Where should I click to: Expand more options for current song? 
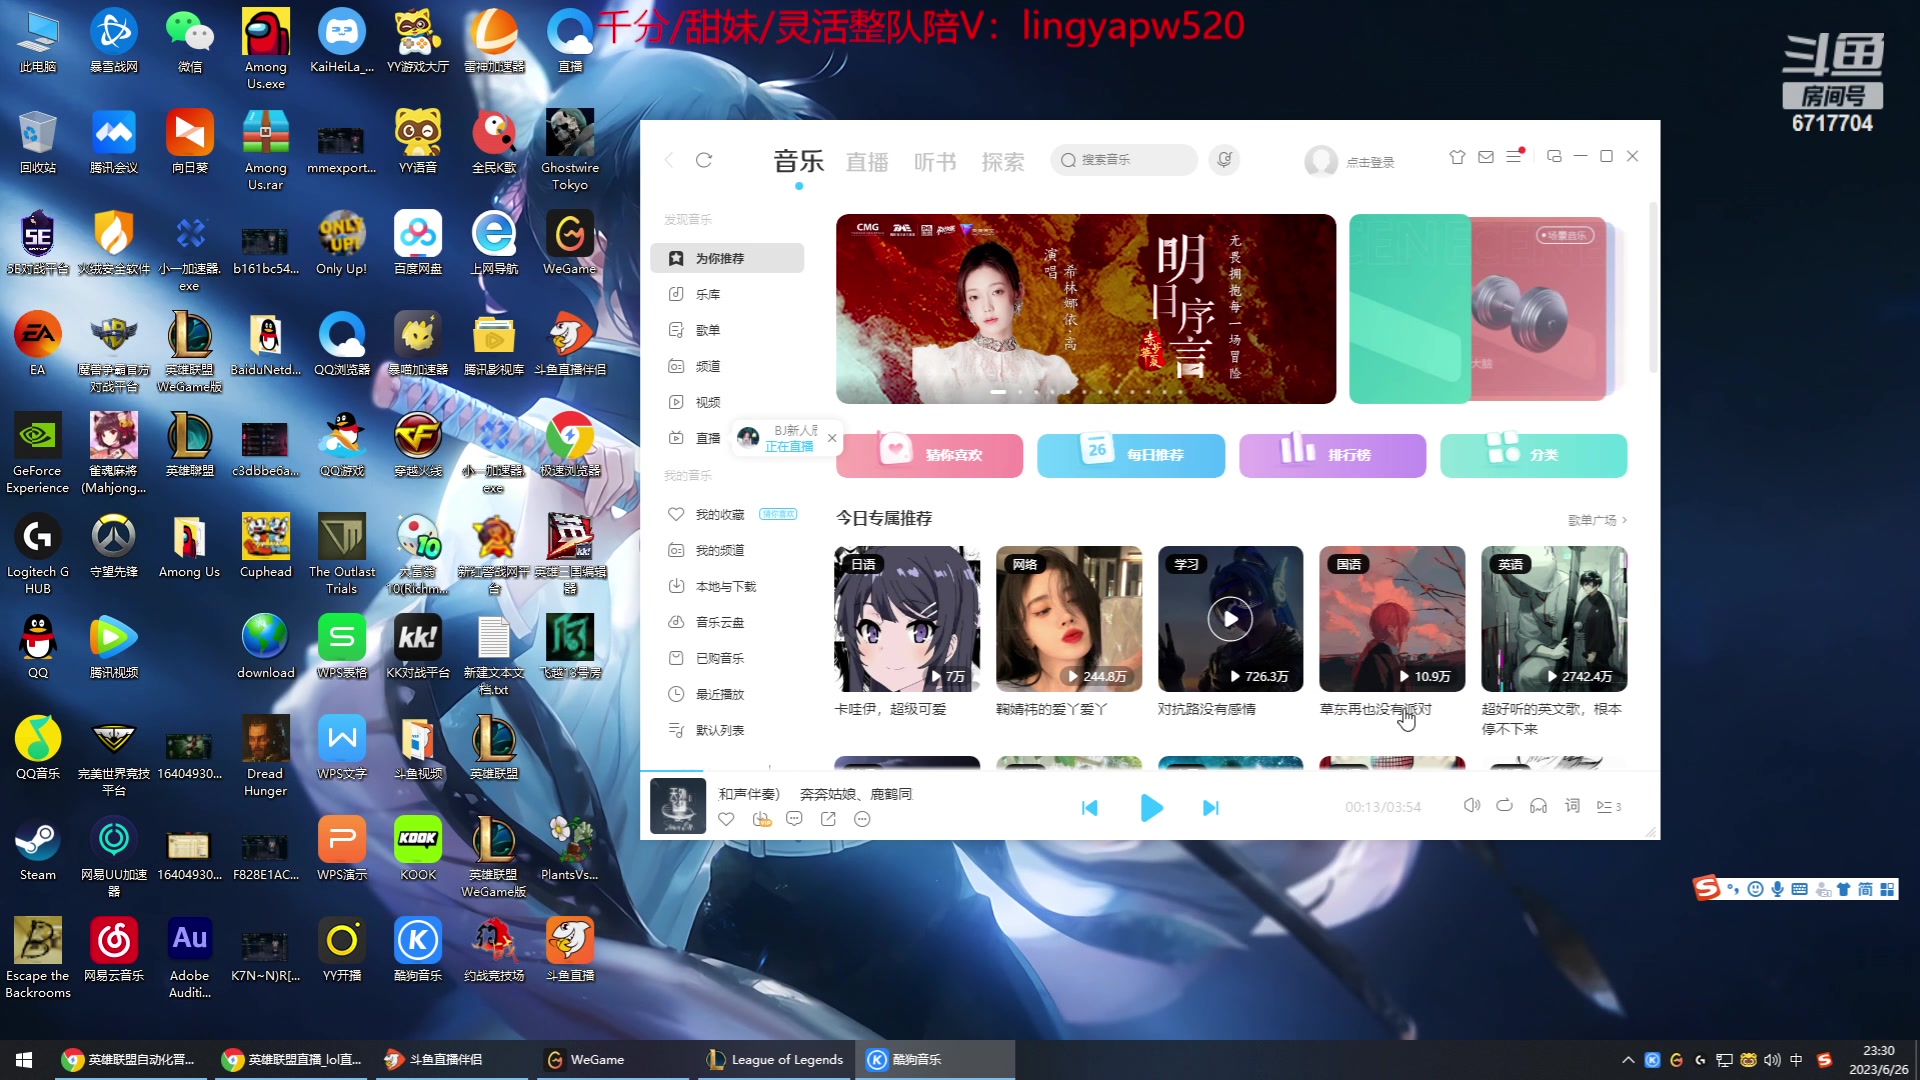tap(862, 819)
